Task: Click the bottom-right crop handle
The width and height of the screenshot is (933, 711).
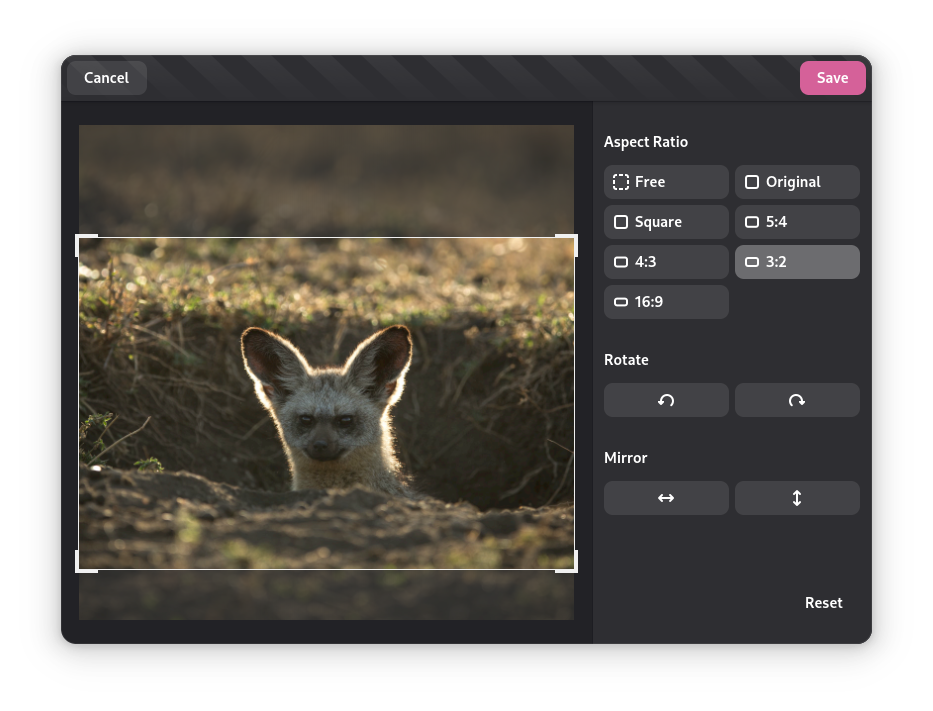Action: [571, 563]
